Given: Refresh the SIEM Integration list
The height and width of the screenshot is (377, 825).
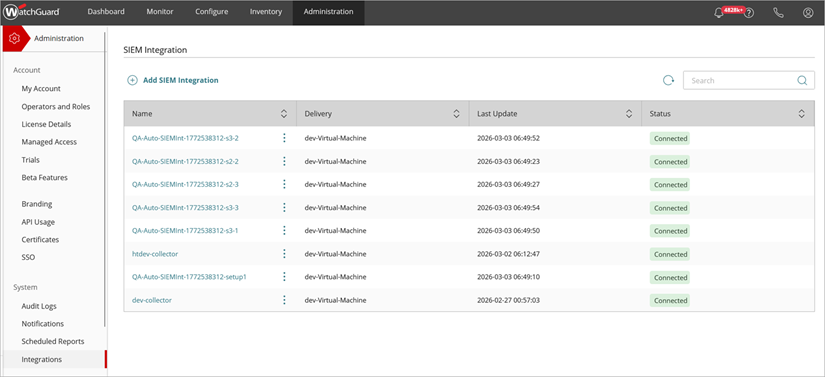Looking at the screenshot, I should pyautogui.click(x=668, y=80).
